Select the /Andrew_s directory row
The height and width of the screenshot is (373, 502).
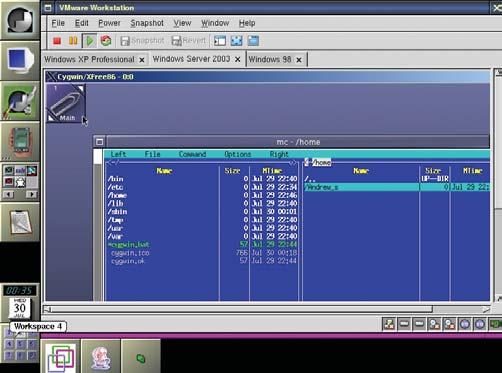397,187
